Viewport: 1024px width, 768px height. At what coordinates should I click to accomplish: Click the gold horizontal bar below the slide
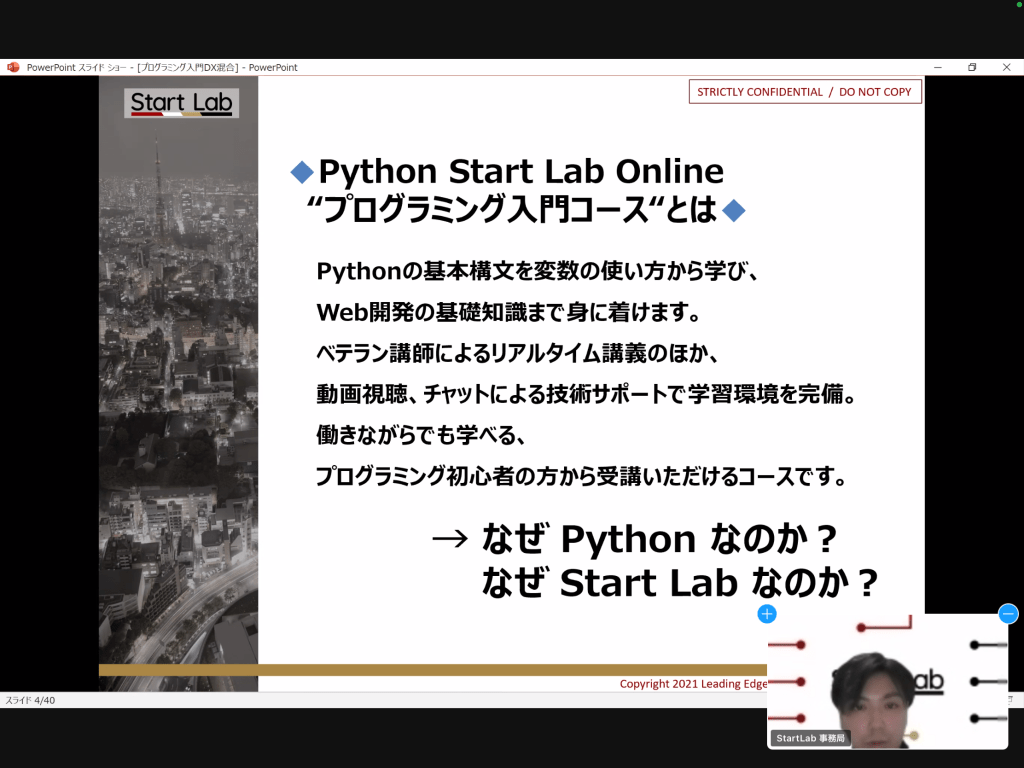[430, 669]
